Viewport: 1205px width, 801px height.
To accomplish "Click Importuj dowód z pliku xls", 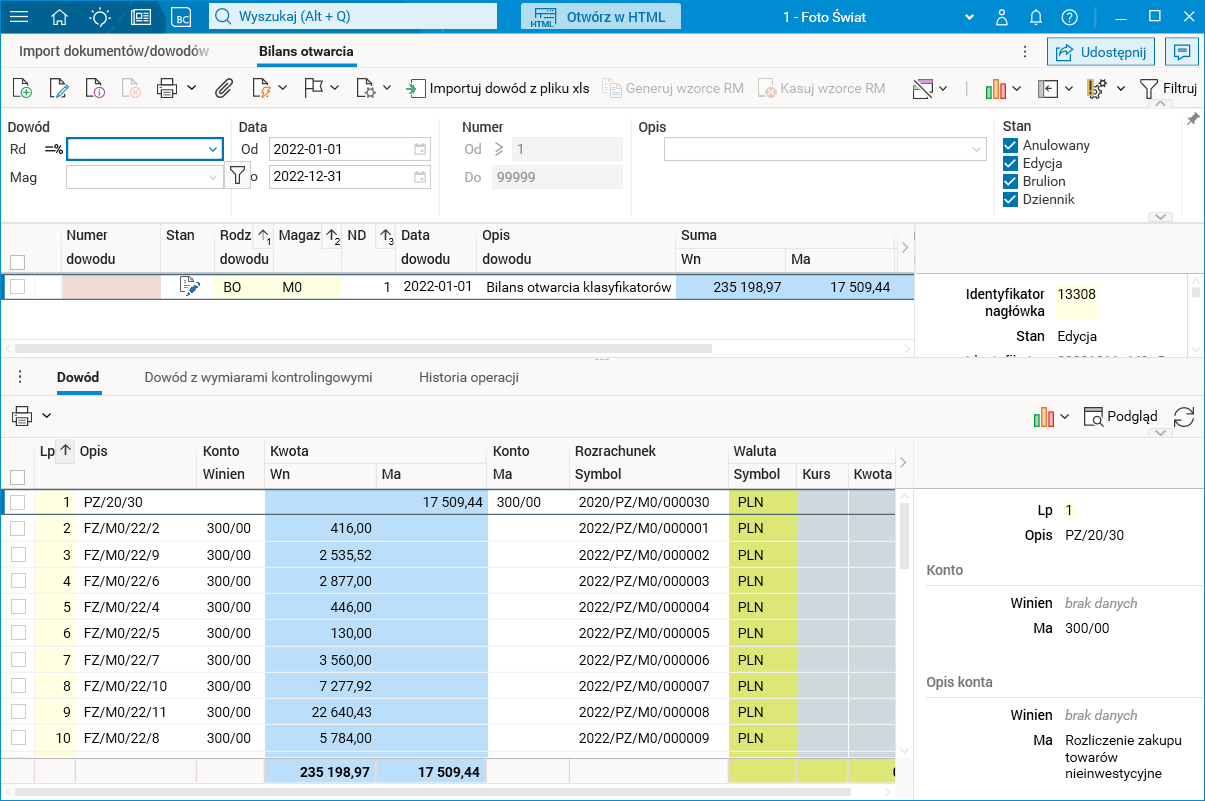I will [498, 89].
